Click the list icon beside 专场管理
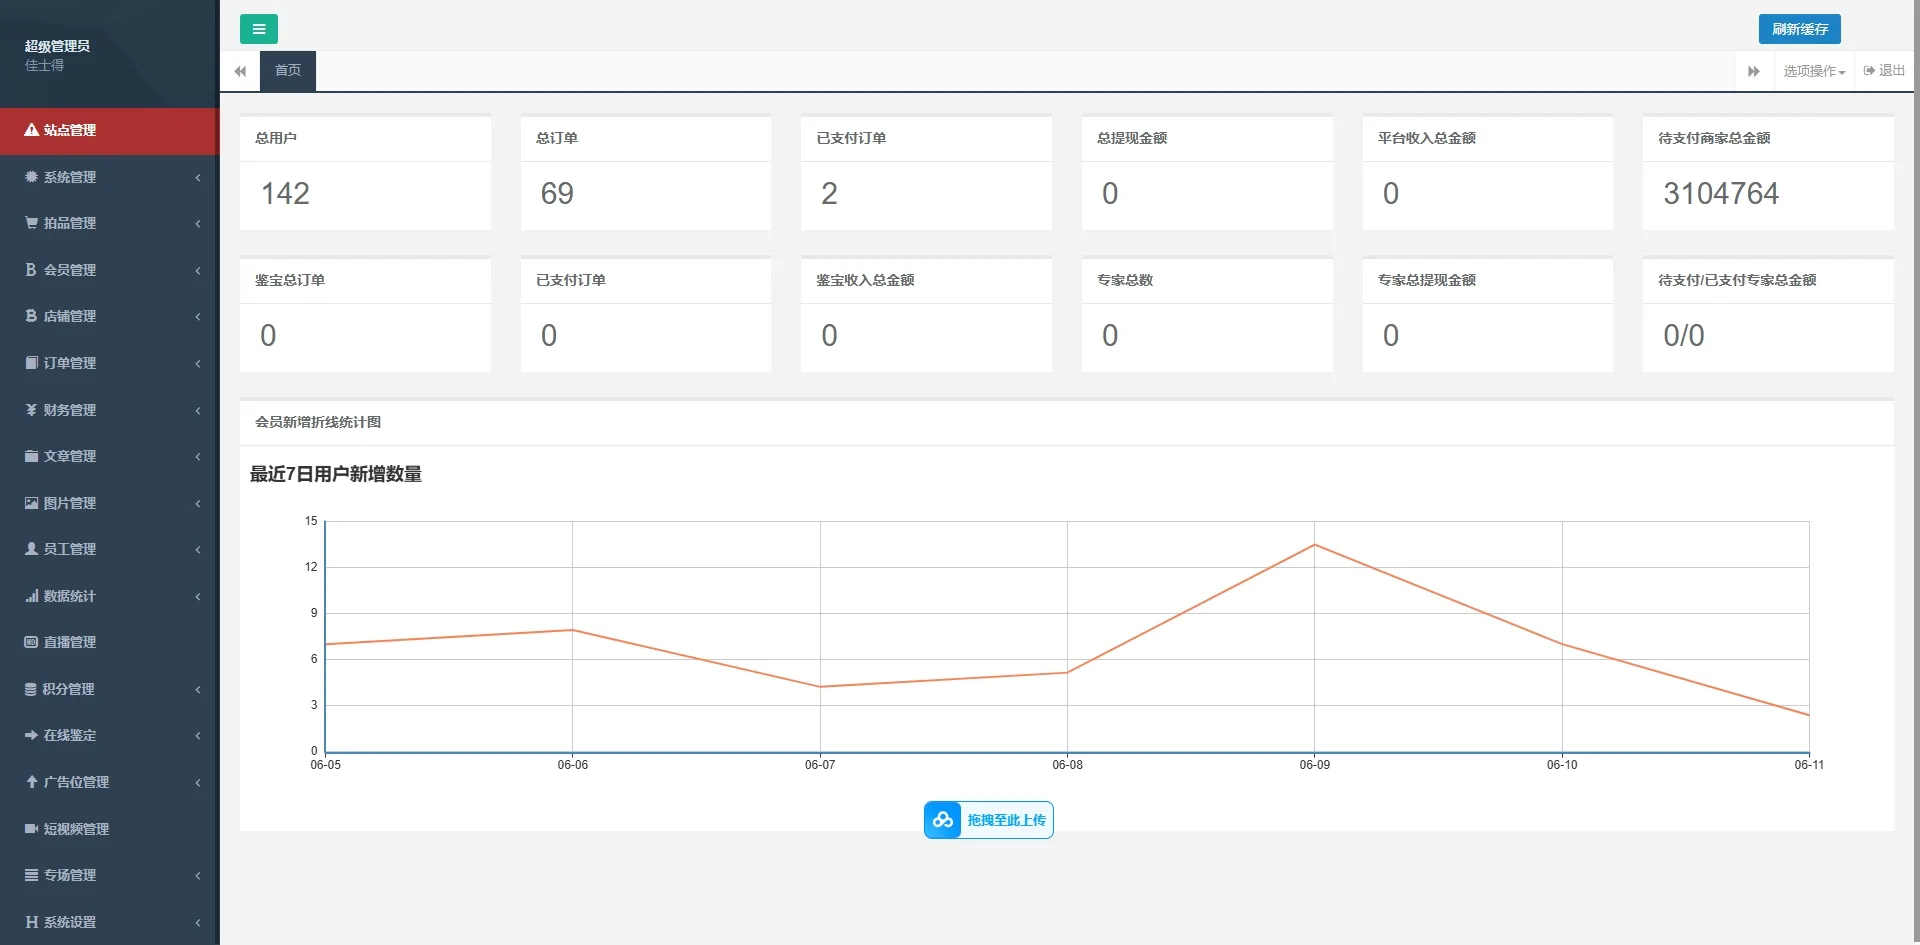This screenshot has width=1920, height=945. tap(31, 875)
